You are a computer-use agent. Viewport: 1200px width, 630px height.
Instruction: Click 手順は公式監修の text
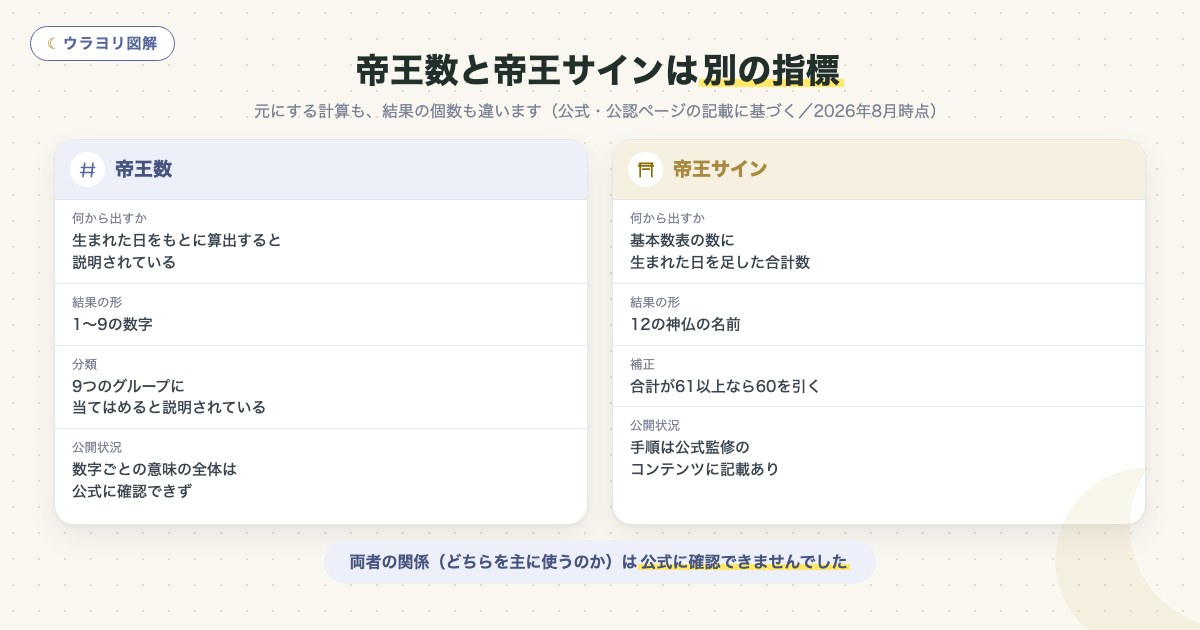[690, 446]
